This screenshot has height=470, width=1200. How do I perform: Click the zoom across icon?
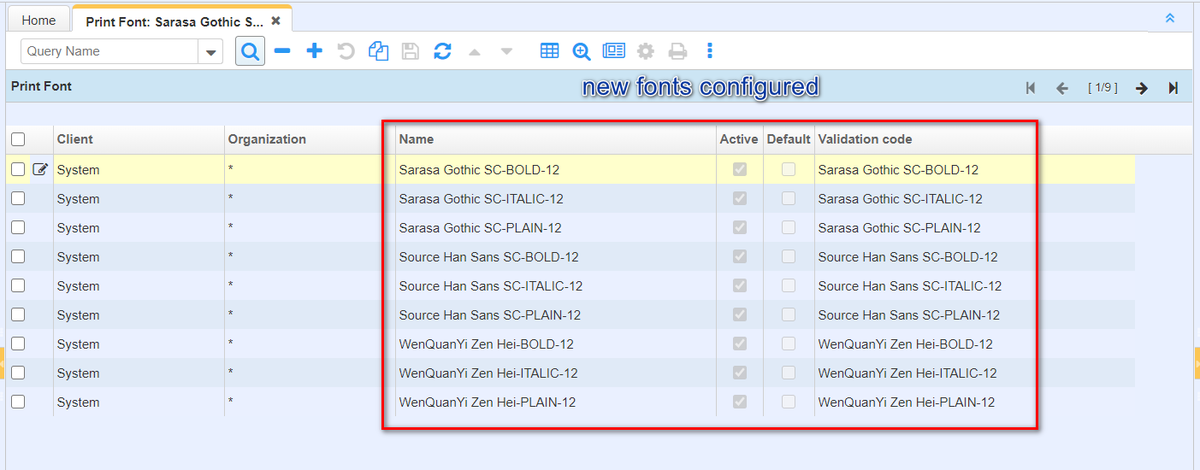pos(581,51)
